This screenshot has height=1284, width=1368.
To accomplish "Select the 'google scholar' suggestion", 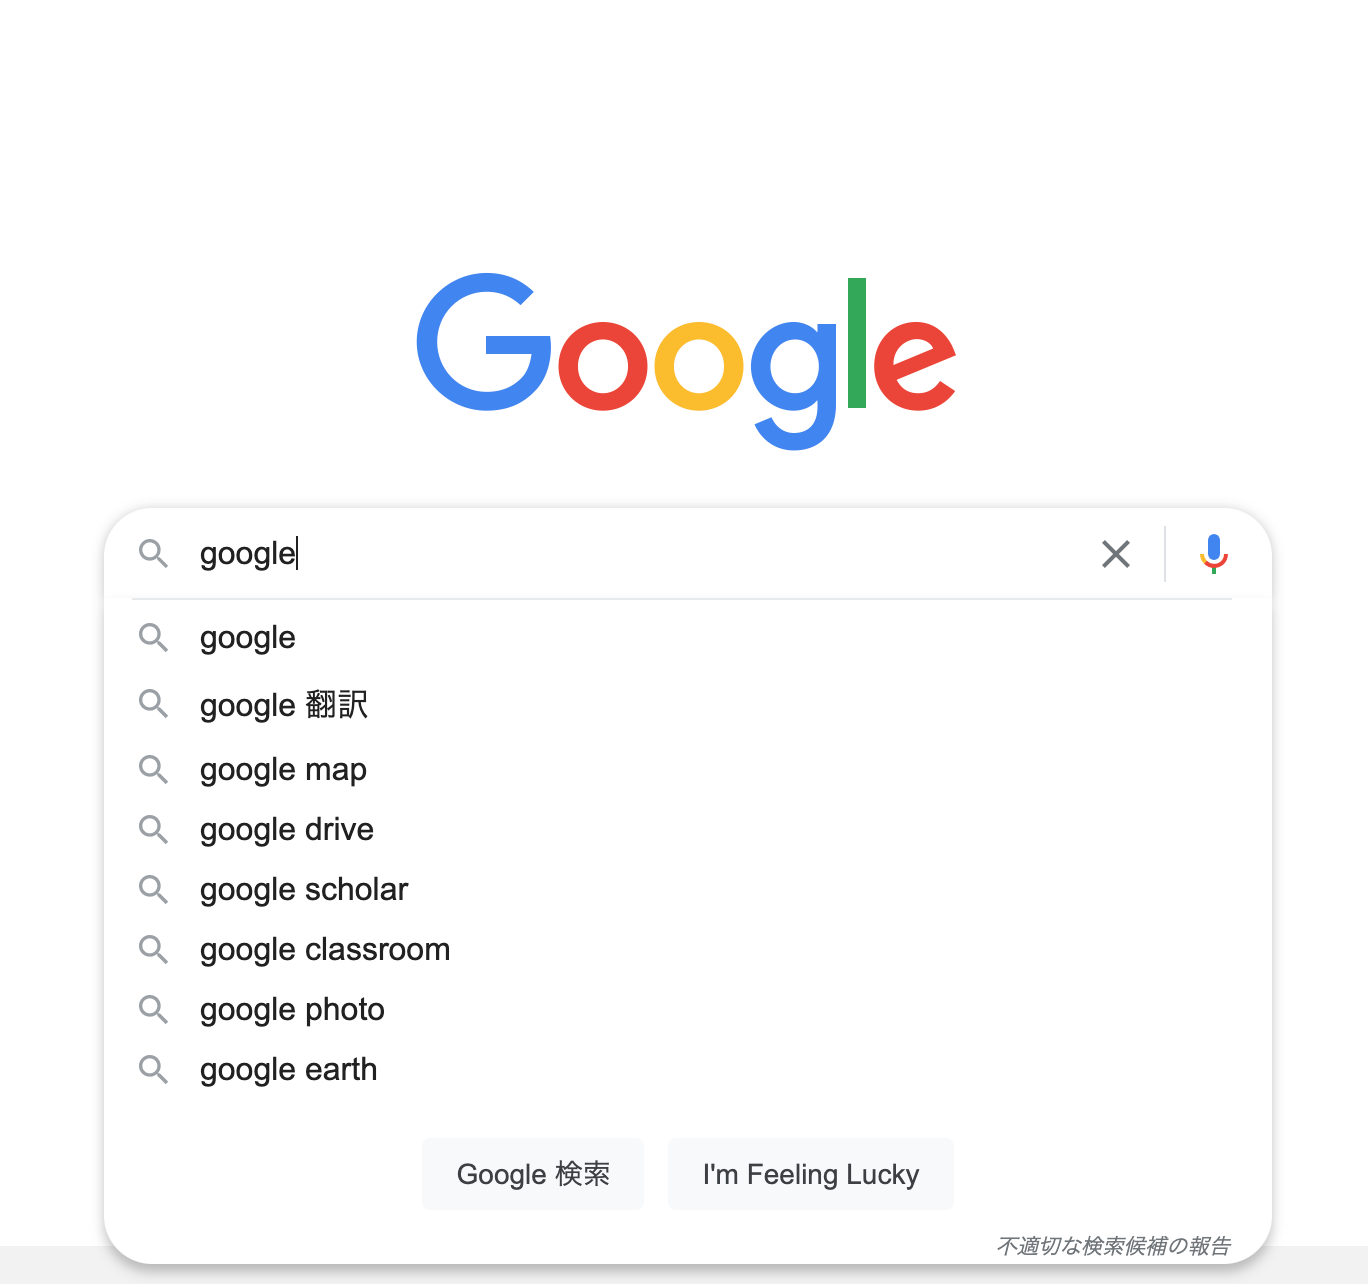I will [303, 889].
